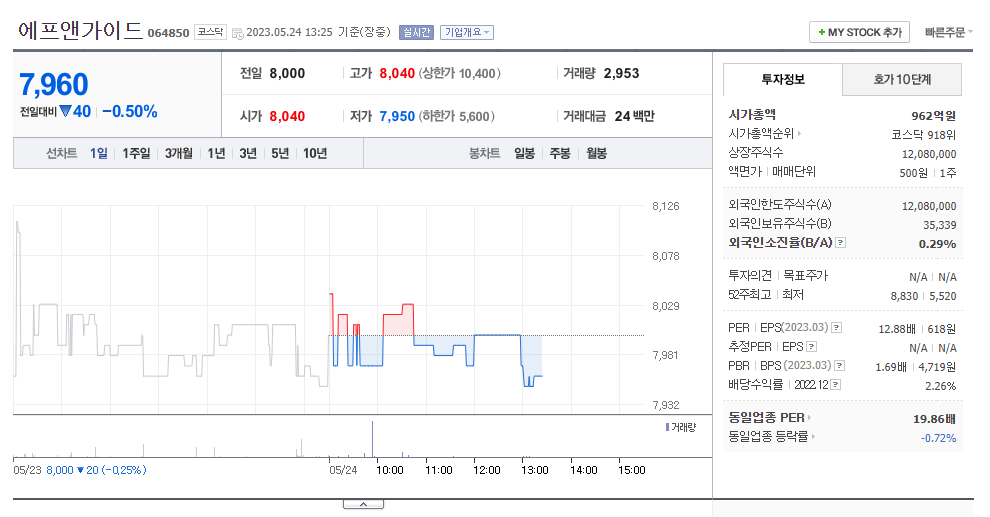Screen dimensions: 990x517
Task: Click the 52주최고 최저 value 8,830 5,520
Action: [923, 296]
